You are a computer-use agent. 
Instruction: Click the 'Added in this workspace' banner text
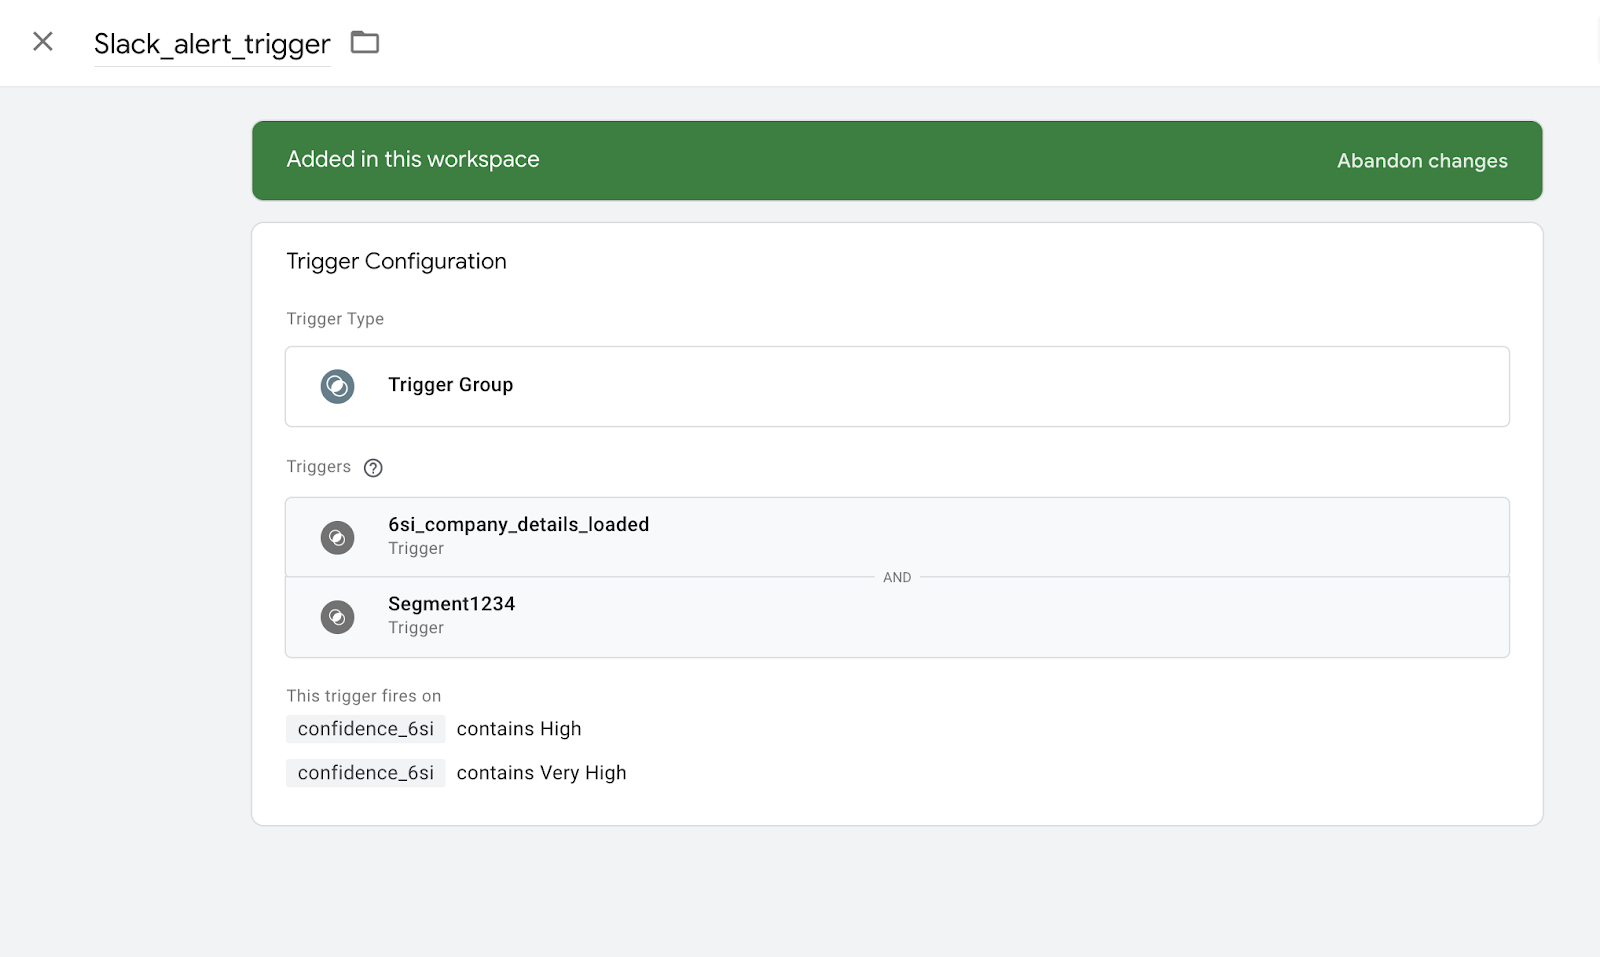tap(413, 159)
